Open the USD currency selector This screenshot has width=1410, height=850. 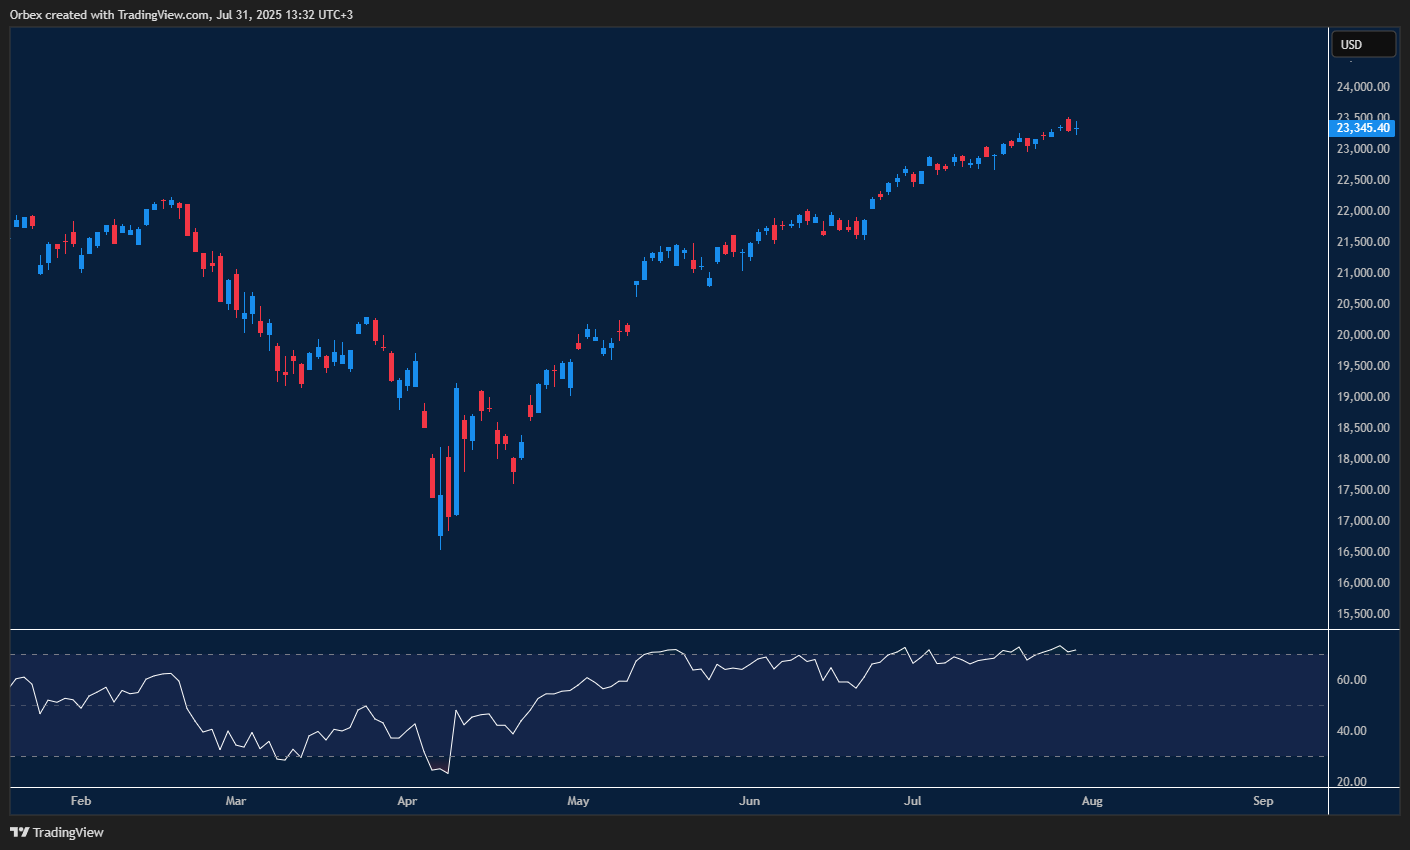tap(1362, 45)
